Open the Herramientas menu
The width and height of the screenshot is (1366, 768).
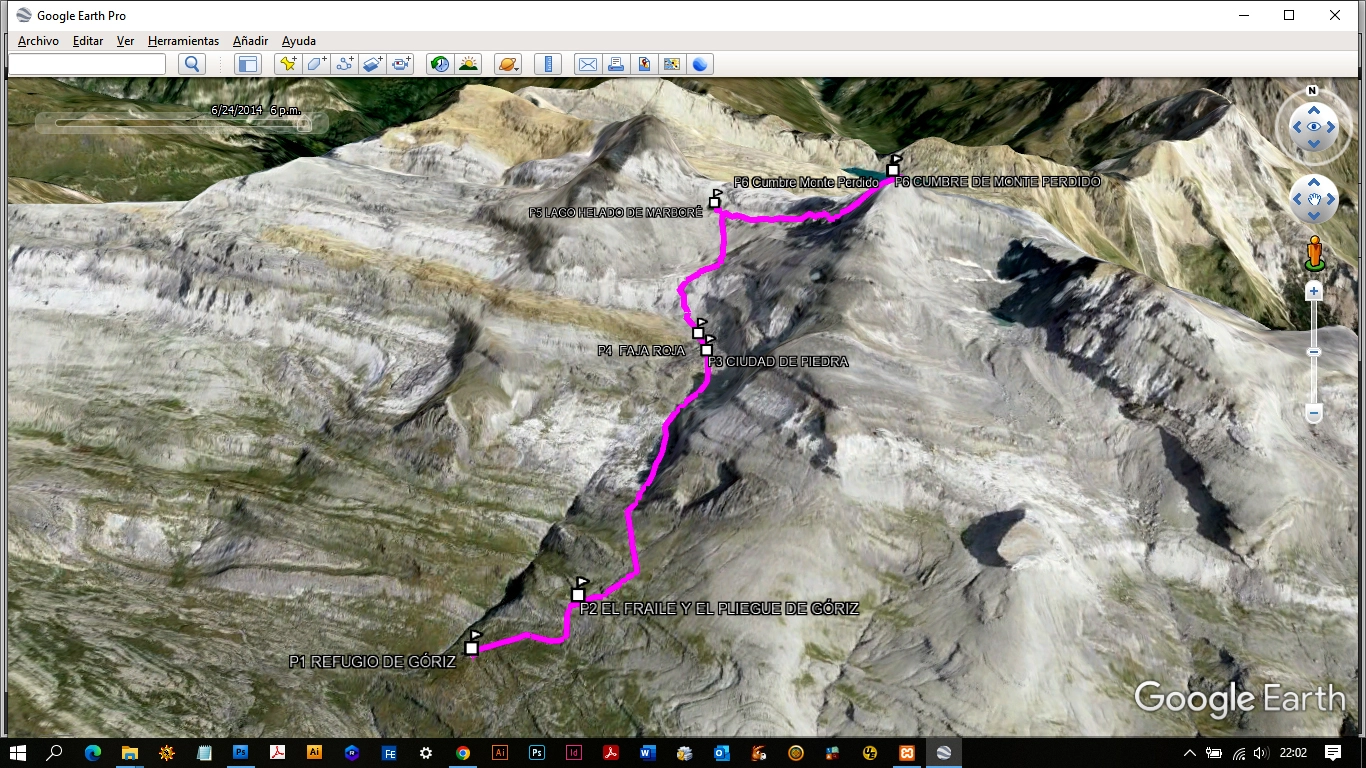(x=183, y=41)
